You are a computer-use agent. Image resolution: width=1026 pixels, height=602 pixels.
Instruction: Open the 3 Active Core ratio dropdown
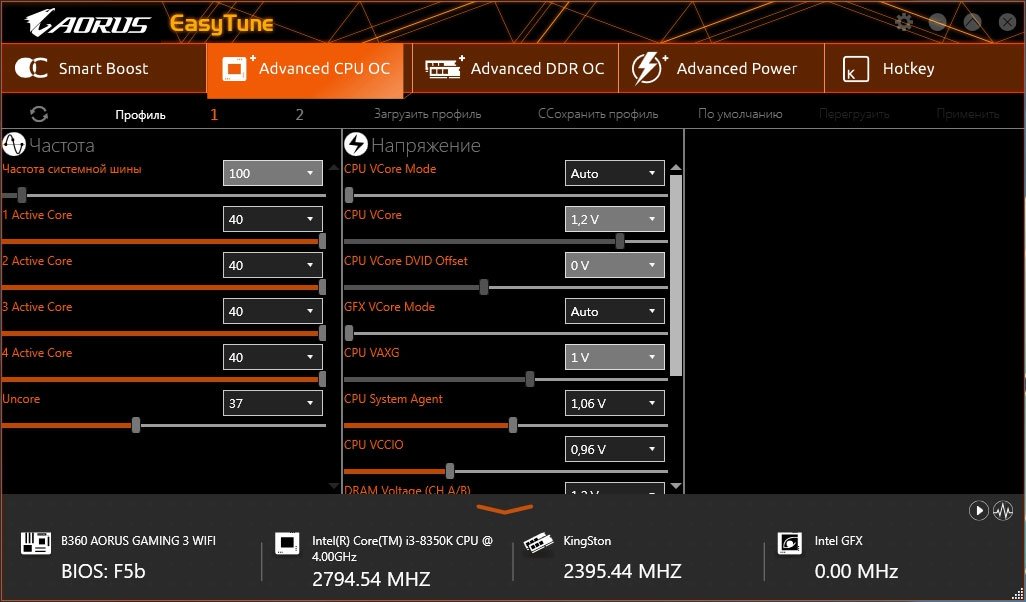273,311
